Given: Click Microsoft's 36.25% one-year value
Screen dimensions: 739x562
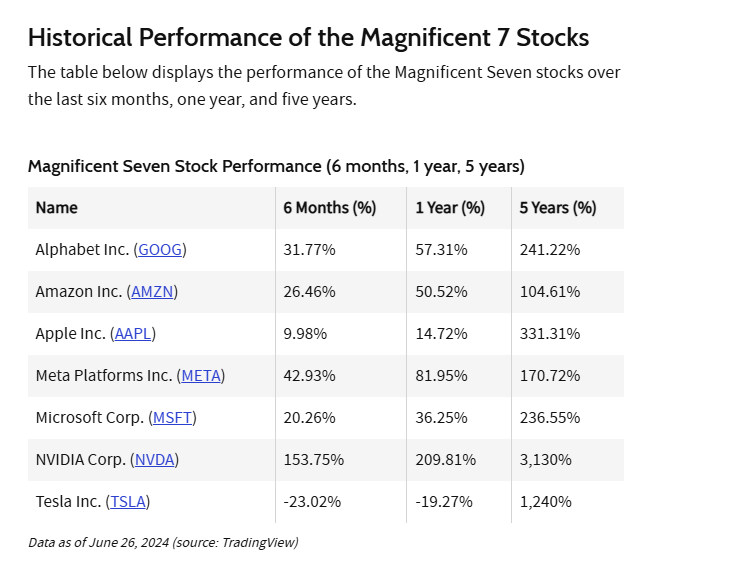Looking at the screenshot, I should pos(442,418).
